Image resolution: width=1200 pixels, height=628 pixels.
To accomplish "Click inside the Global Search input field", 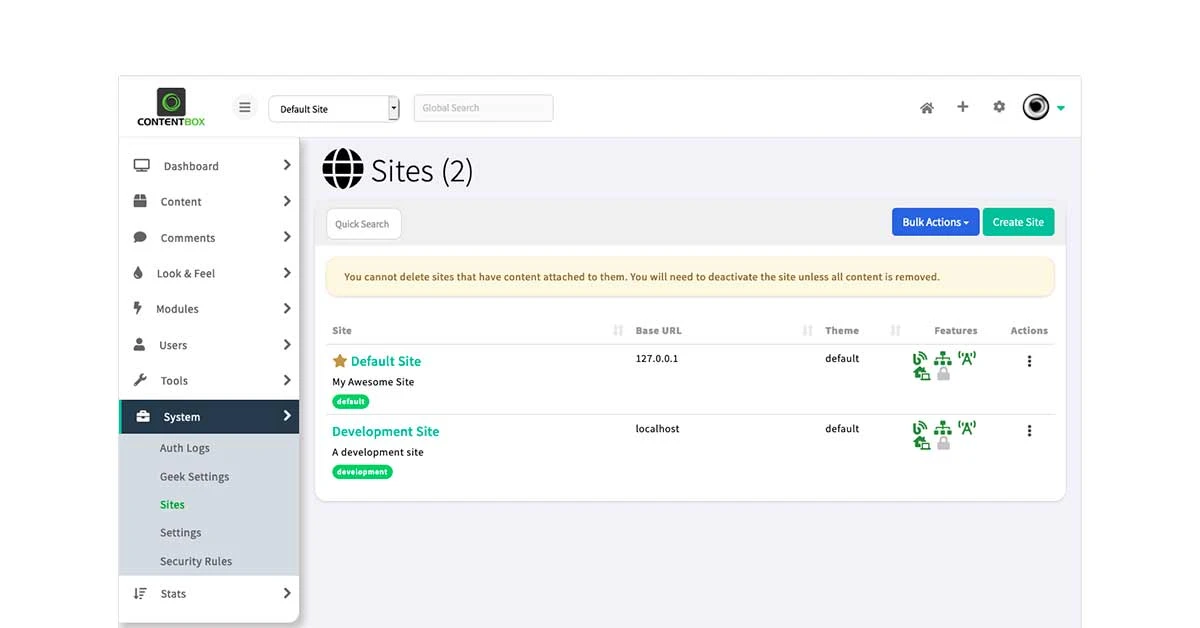I will pos(483,107).
